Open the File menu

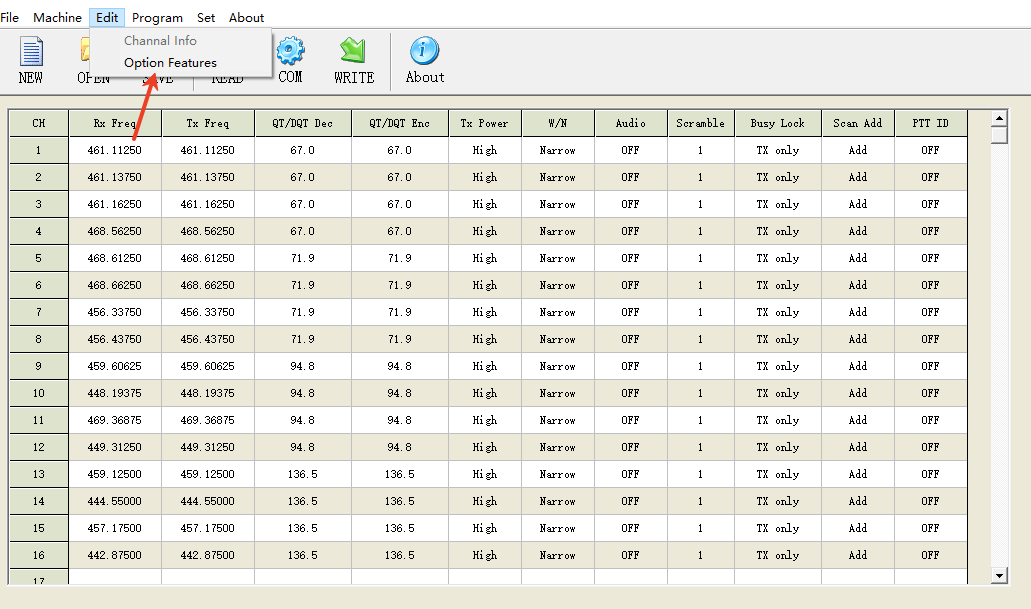pos(10,17)
